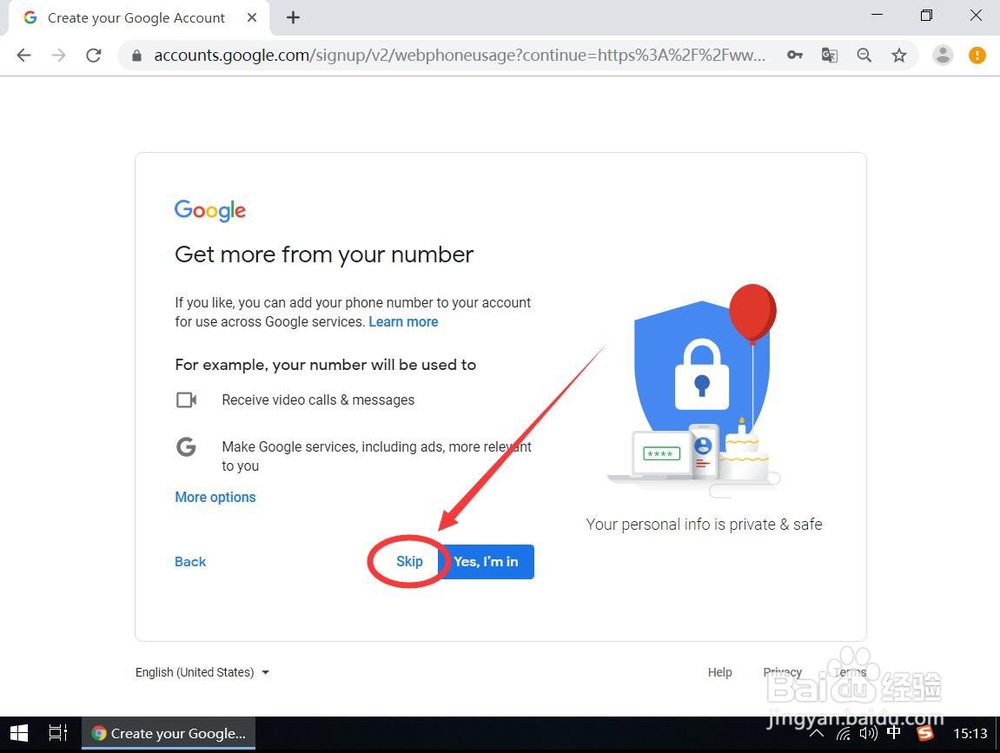
Task: Bookmark this page with star icon
Action: tap(899, 55)
